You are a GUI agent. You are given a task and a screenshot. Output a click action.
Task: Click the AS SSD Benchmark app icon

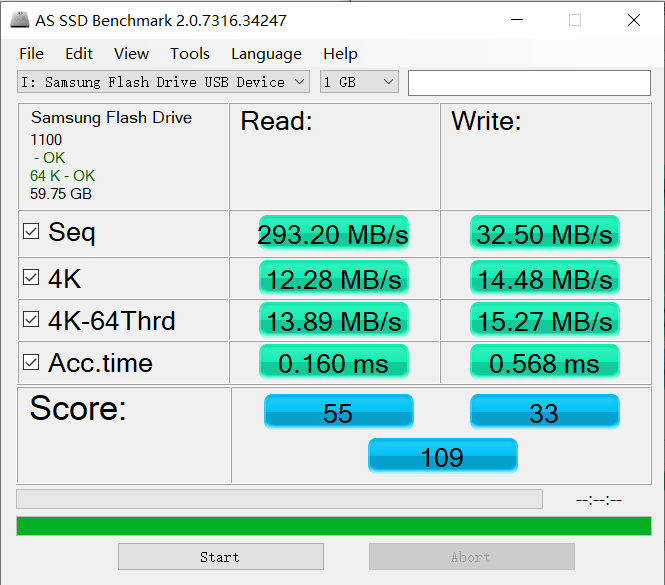20,20
